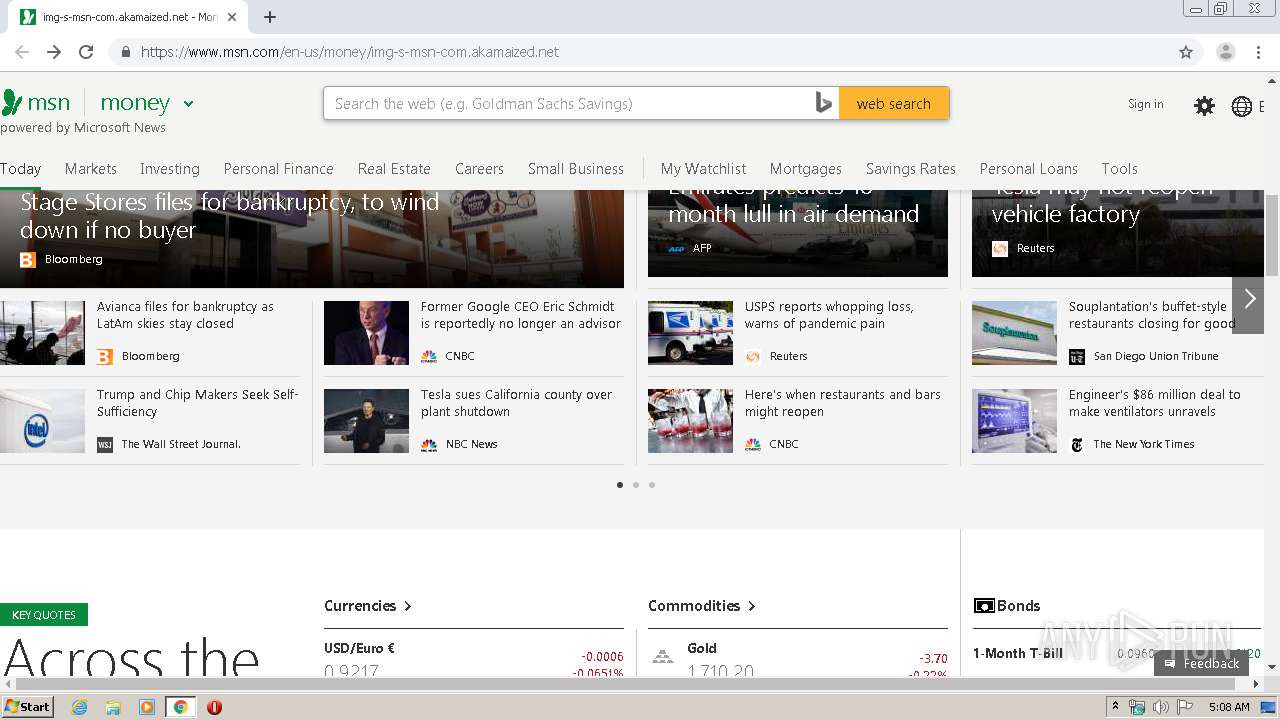Close the msn money browser tab
The width and height of the screenshot is (1280, 720).
point(232,17)
